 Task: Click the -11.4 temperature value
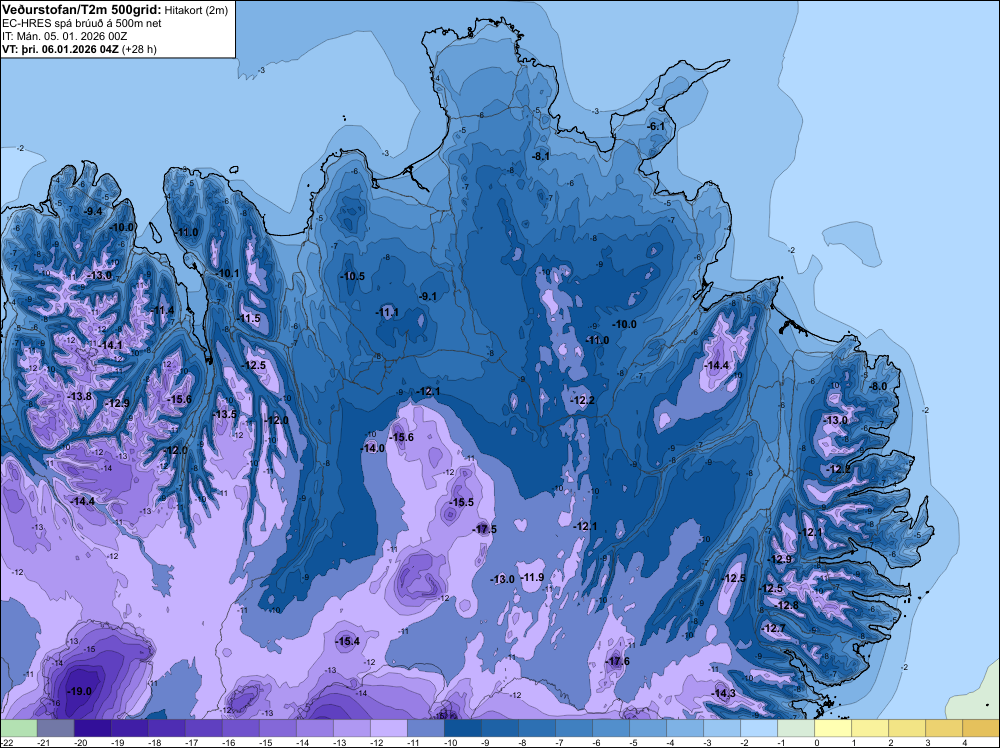pos(163,310)
